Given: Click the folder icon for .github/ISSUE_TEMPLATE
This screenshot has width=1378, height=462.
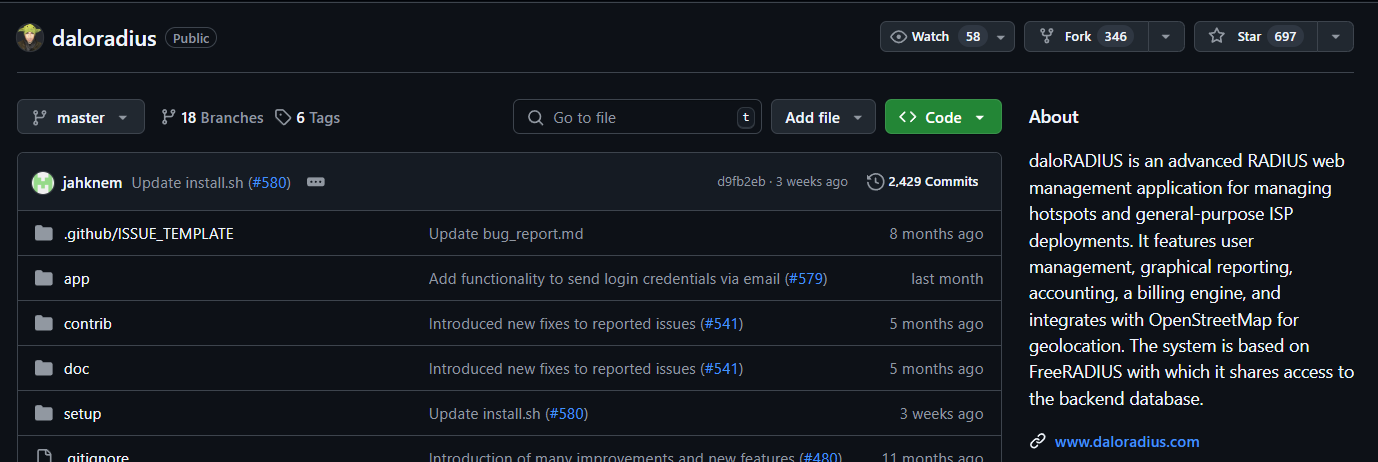Looking at the screenshot, I should point(43,234).
